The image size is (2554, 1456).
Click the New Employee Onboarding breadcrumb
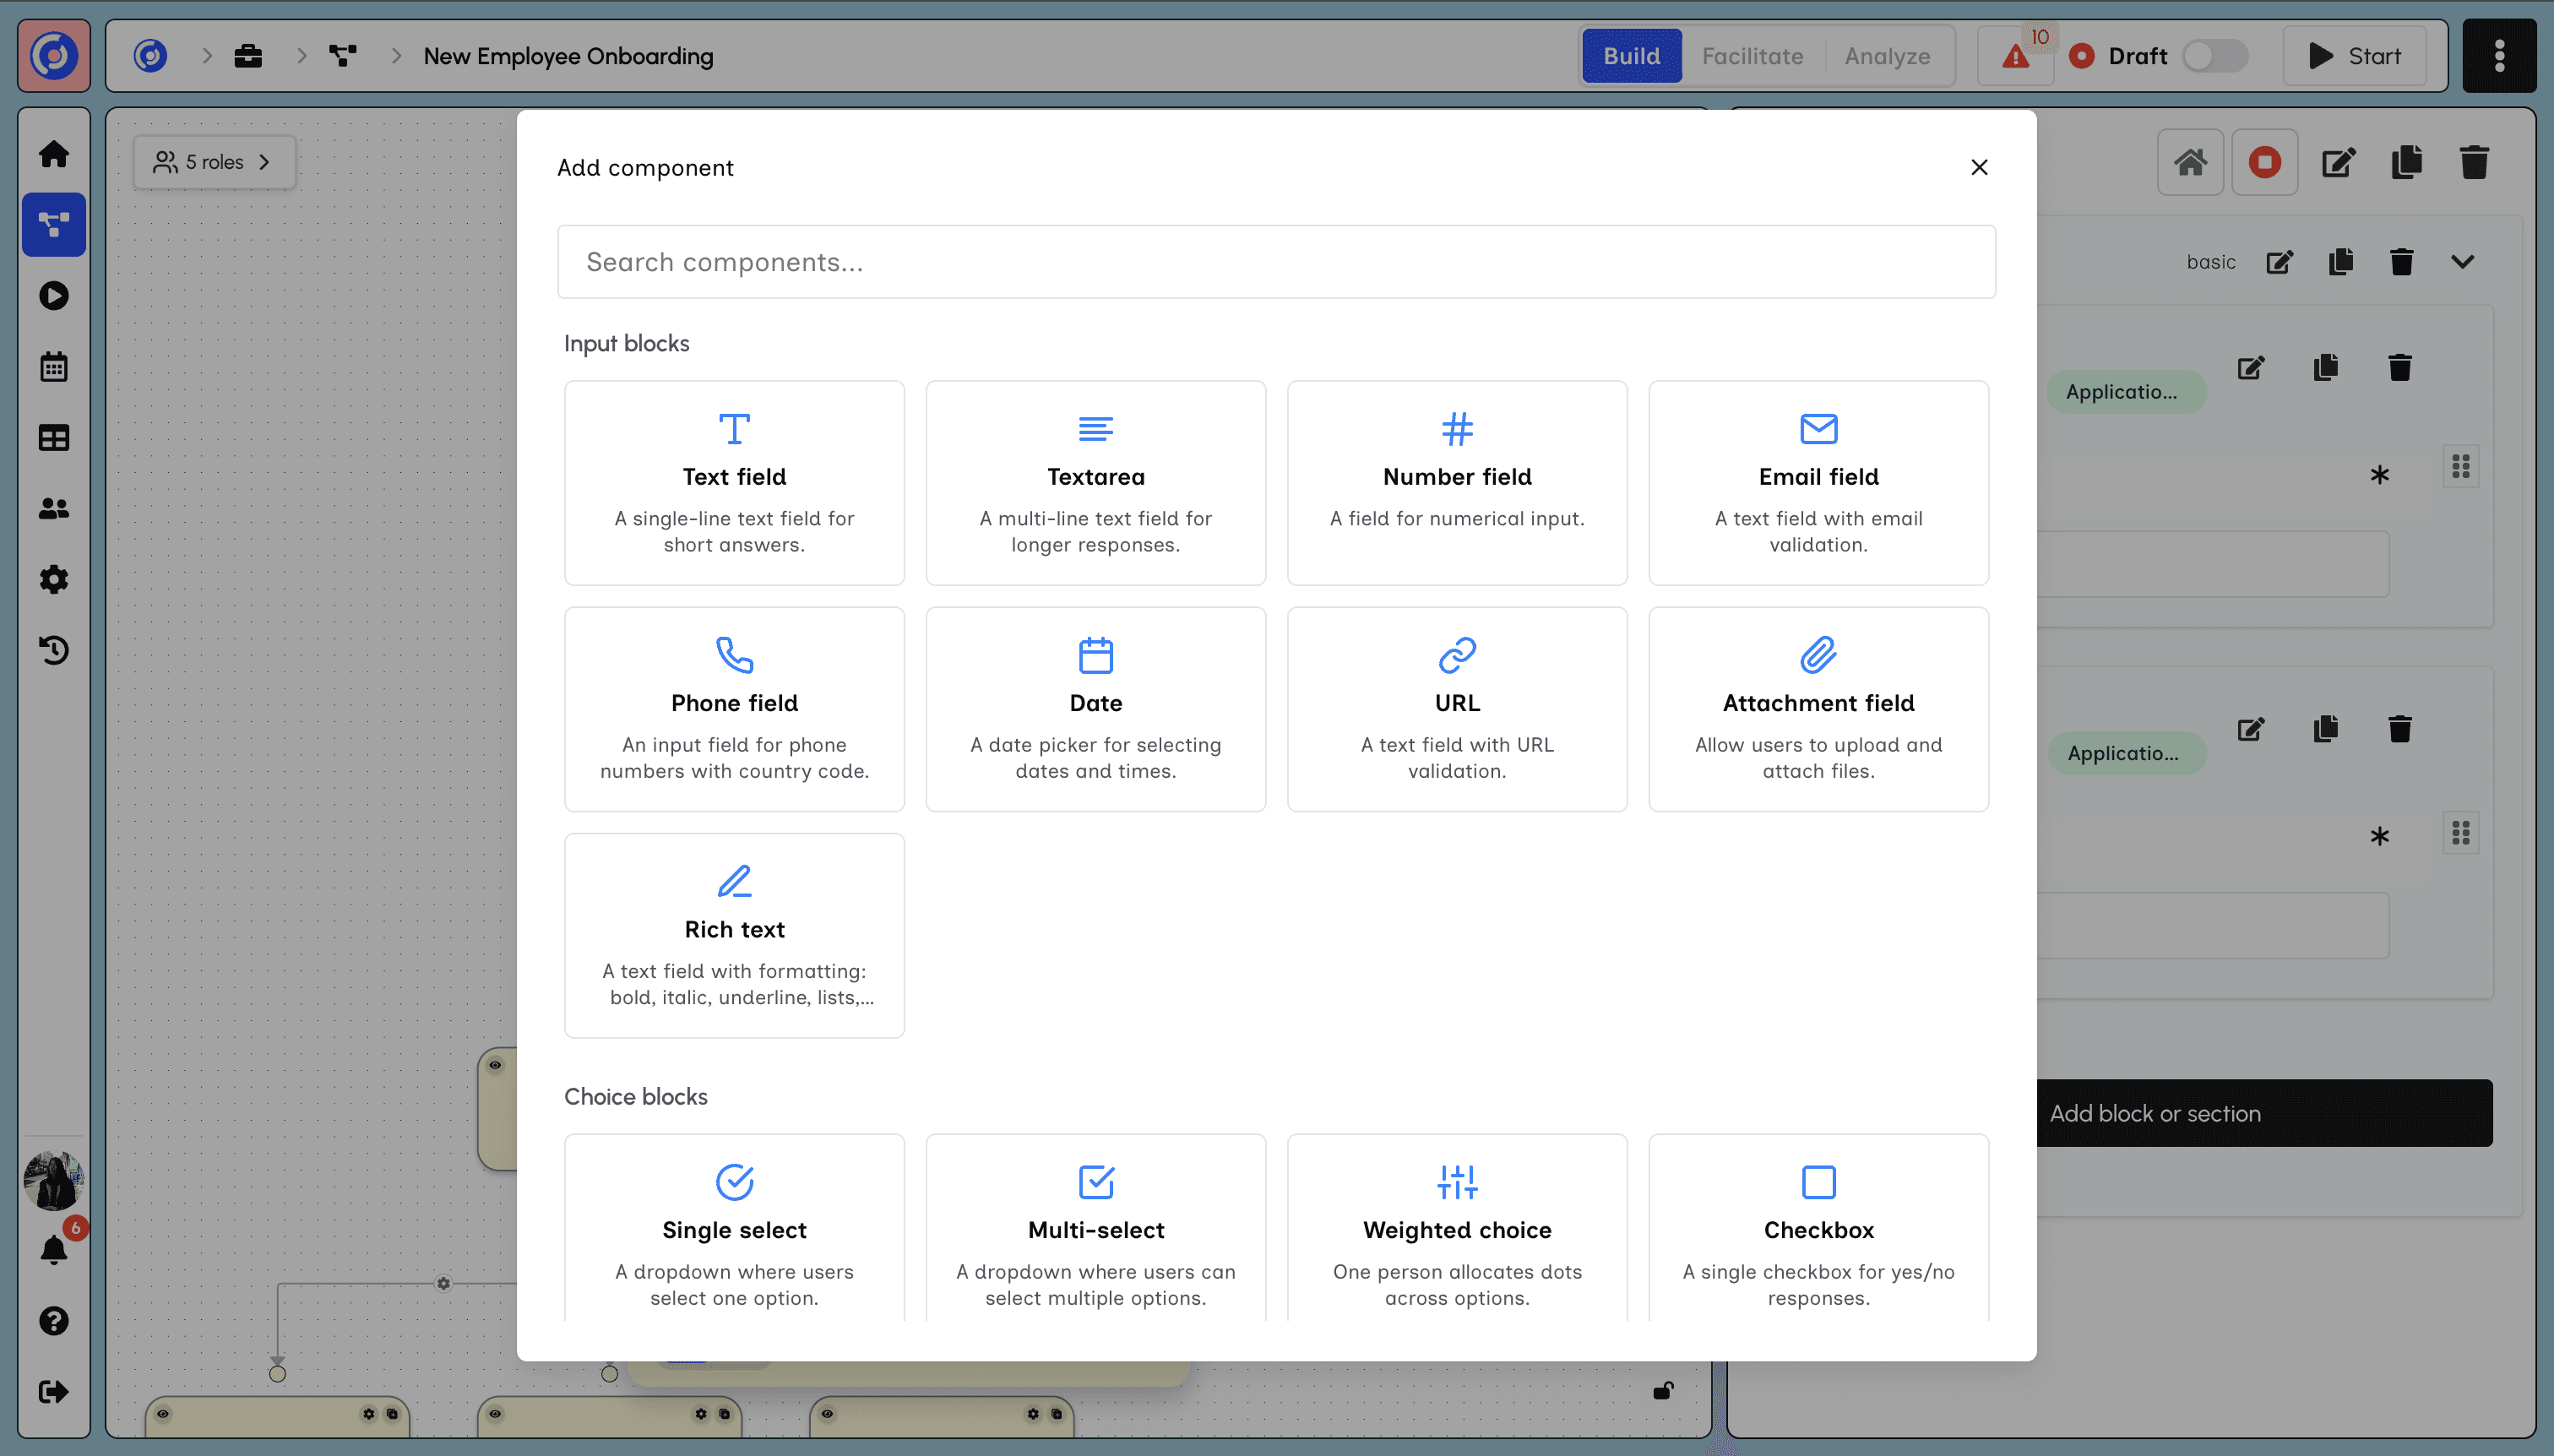tap(568, 56)
